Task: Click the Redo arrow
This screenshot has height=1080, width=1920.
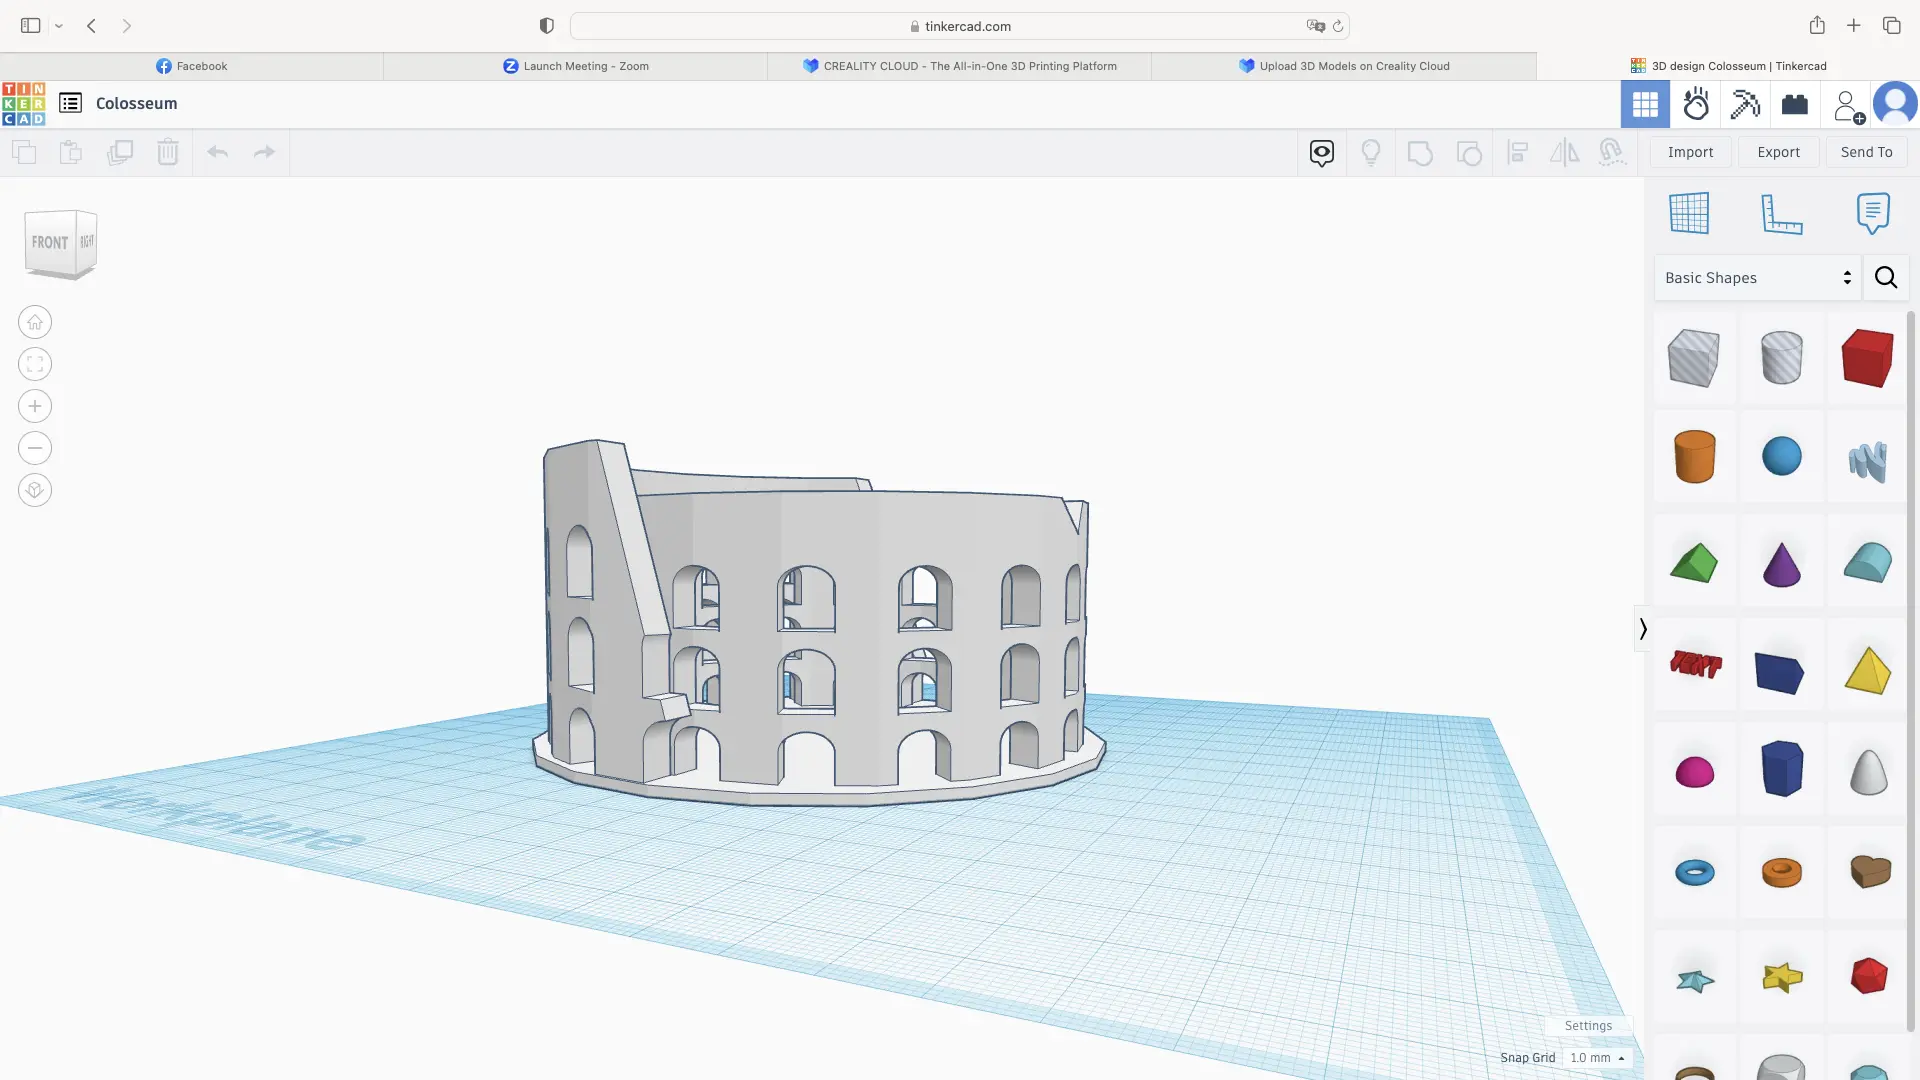Action: [x=264, y=152]
